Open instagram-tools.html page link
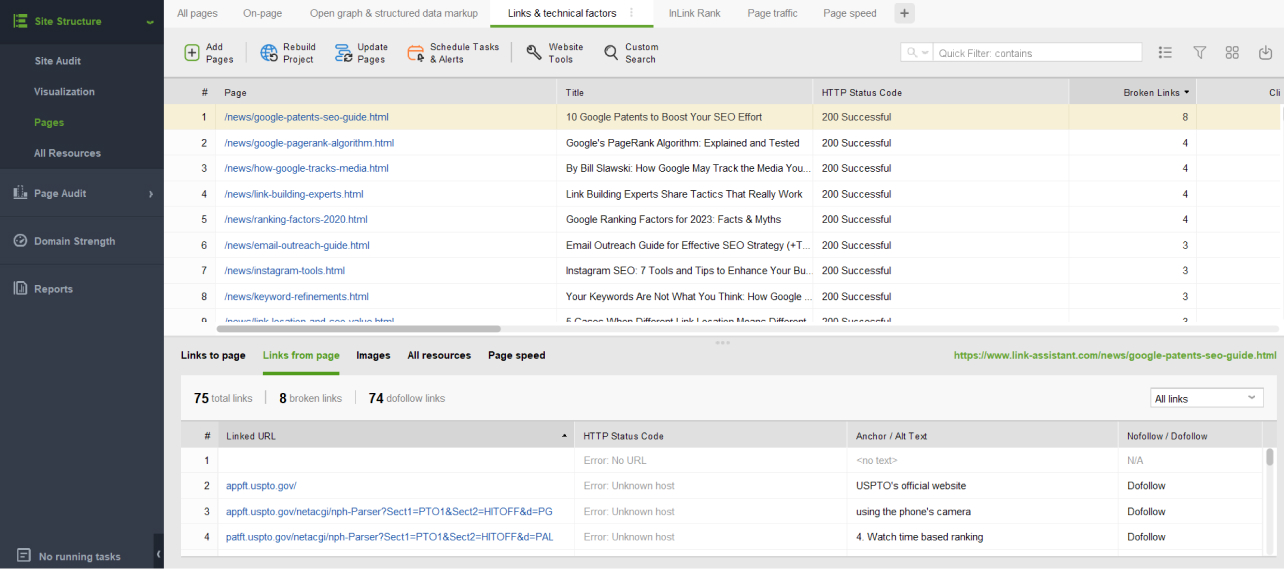This screenshot has width=1284, height=569. (x=285, y=270)
